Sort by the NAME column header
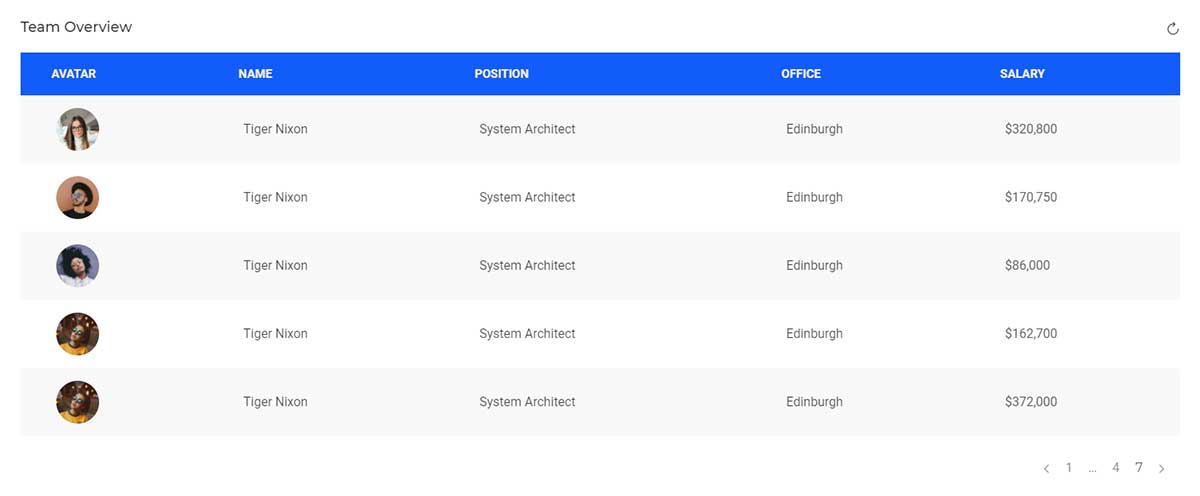This screenshot has height=496, width=1200. (x=255, y=74)
